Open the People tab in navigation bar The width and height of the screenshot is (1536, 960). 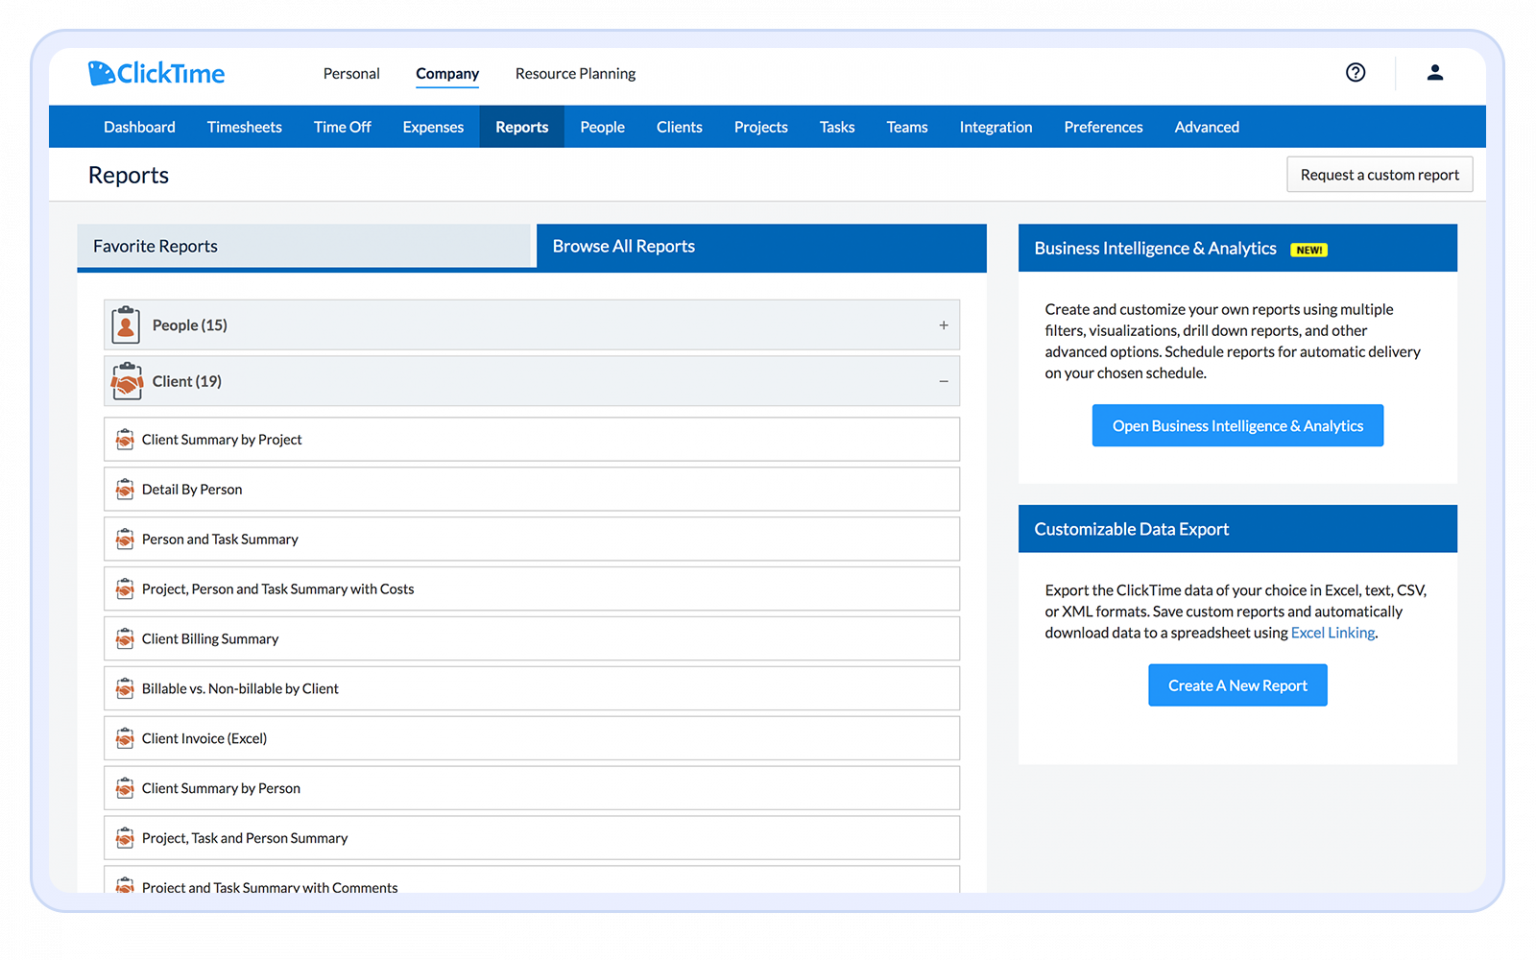pos(602,127)
